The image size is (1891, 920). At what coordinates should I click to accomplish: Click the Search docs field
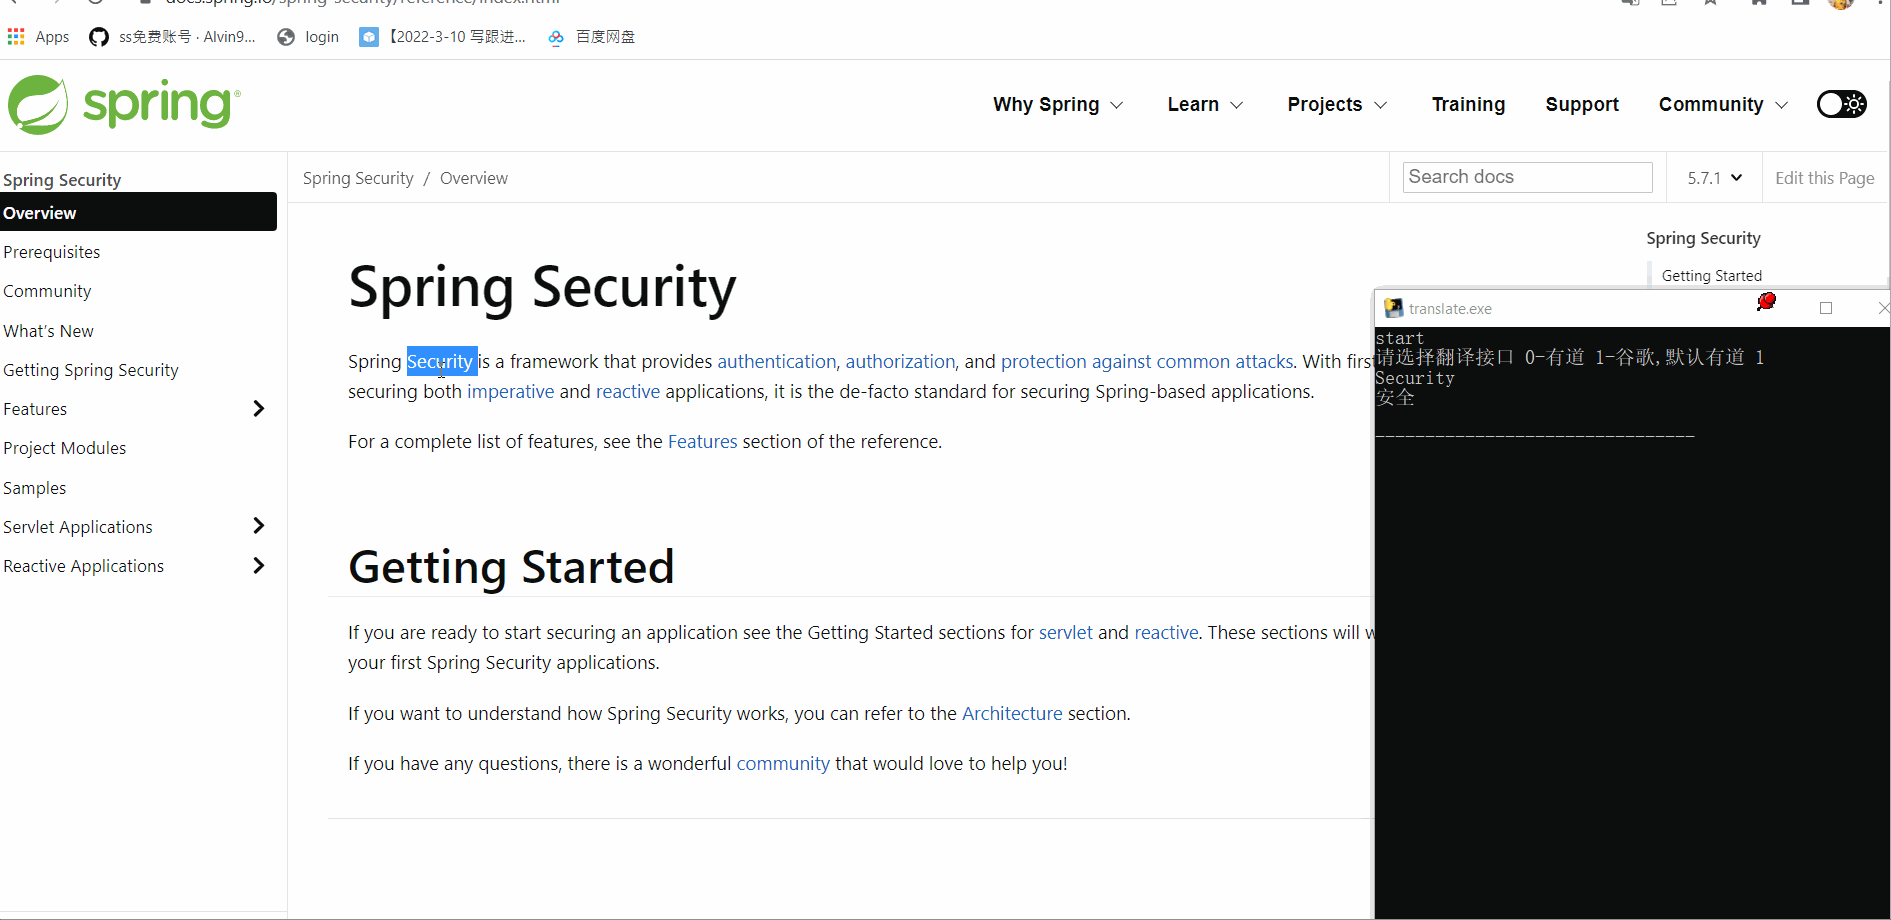1527,177
